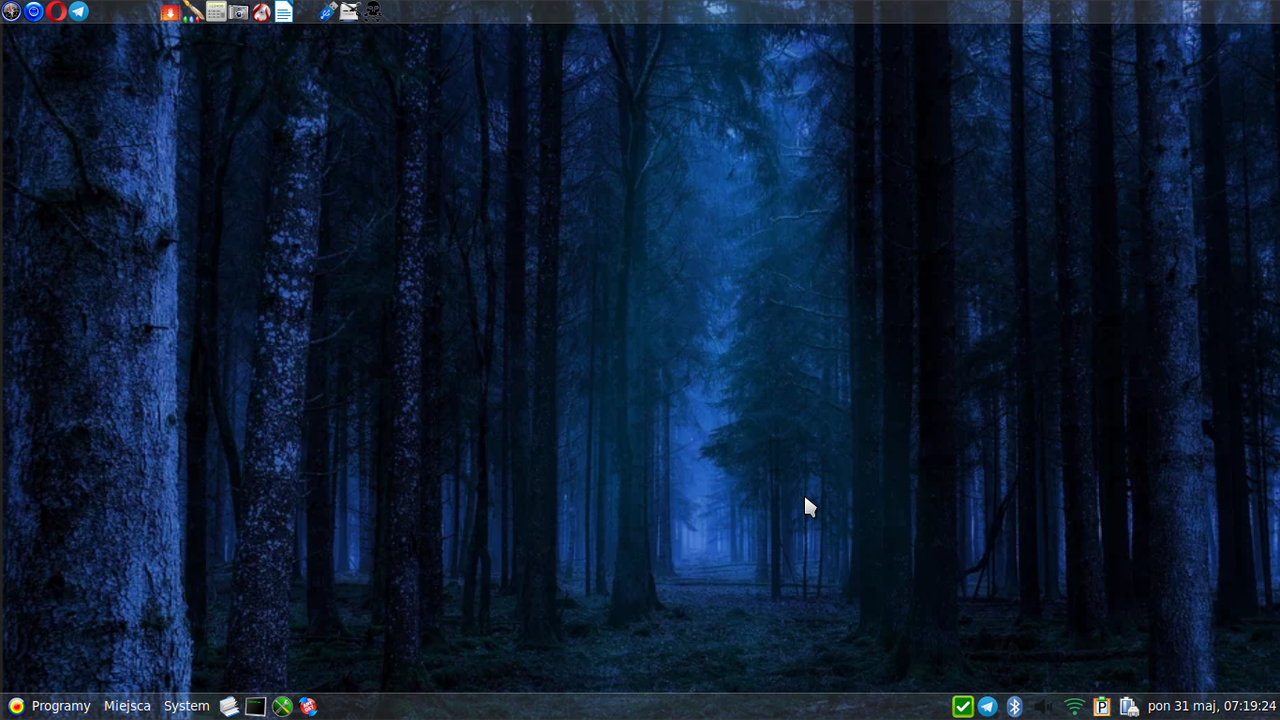The image size is (1280, 720).
Task: Open the compass browser launcher in top panel
Action: (x=11, y=12)
